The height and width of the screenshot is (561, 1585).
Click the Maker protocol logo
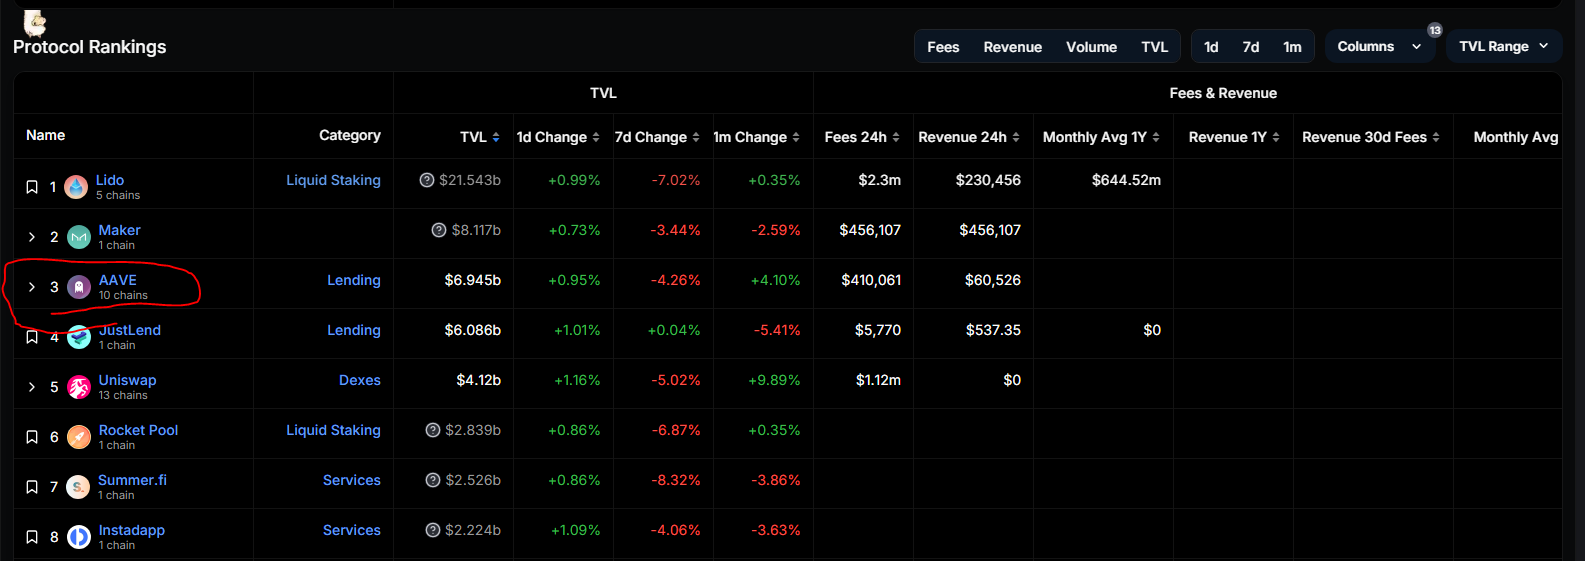(x=79, y=237)
